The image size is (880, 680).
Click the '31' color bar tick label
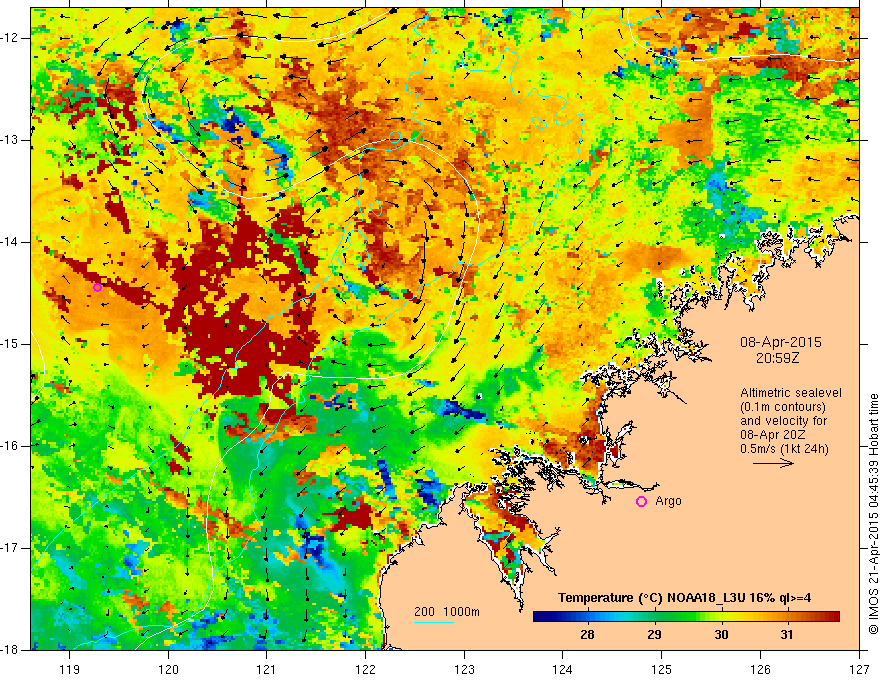(x=787, y=635)
